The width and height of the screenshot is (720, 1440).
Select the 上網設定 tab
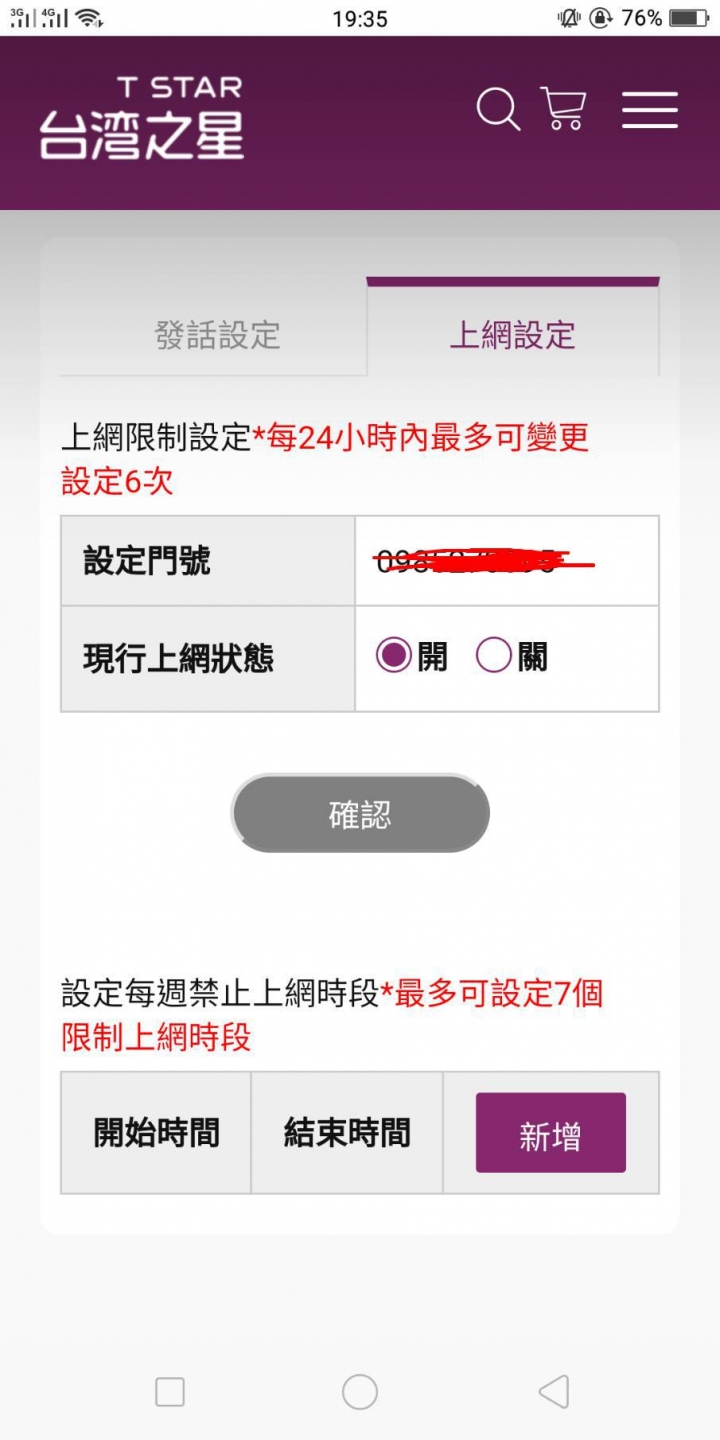click(512, 335)
